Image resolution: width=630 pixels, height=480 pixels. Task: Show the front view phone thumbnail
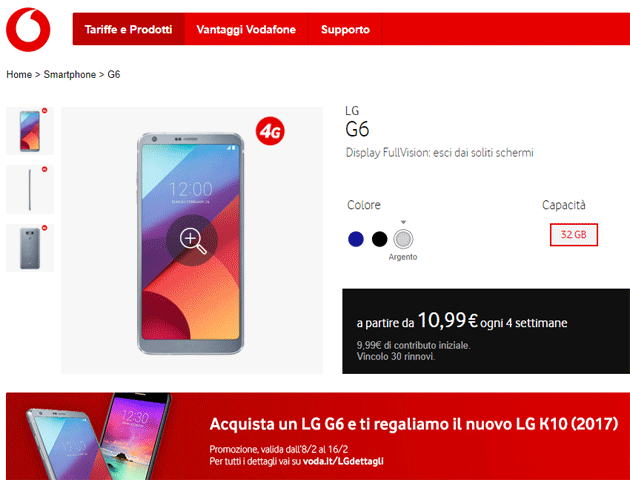coord(30,131)
